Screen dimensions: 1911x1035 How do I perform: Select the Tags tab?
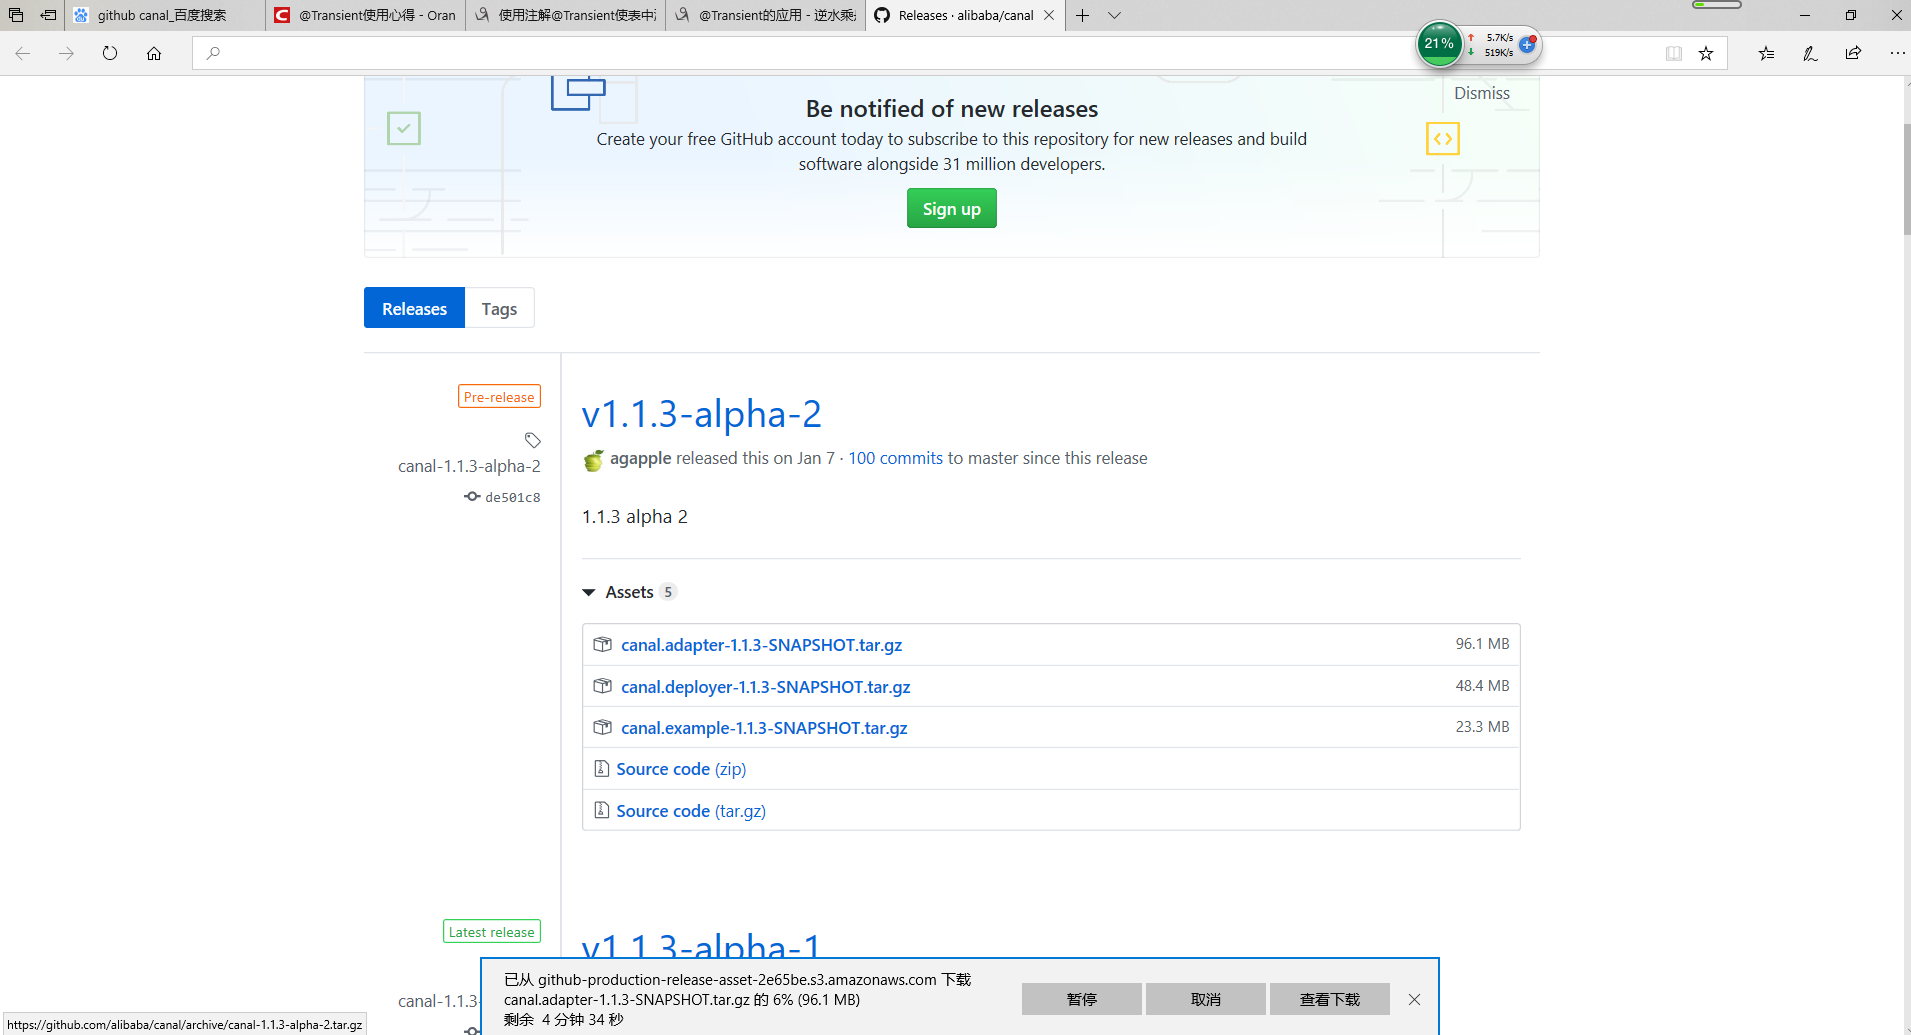pos(499,308)
